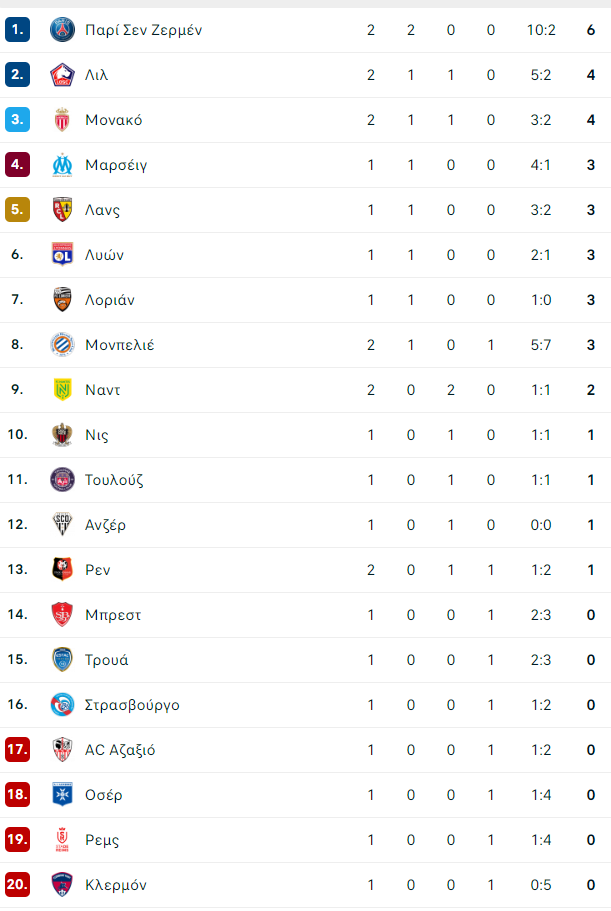The width and height of the screenshot is (611, 911).
Task: Open the Rennes club badge
Action: (62, 569)
